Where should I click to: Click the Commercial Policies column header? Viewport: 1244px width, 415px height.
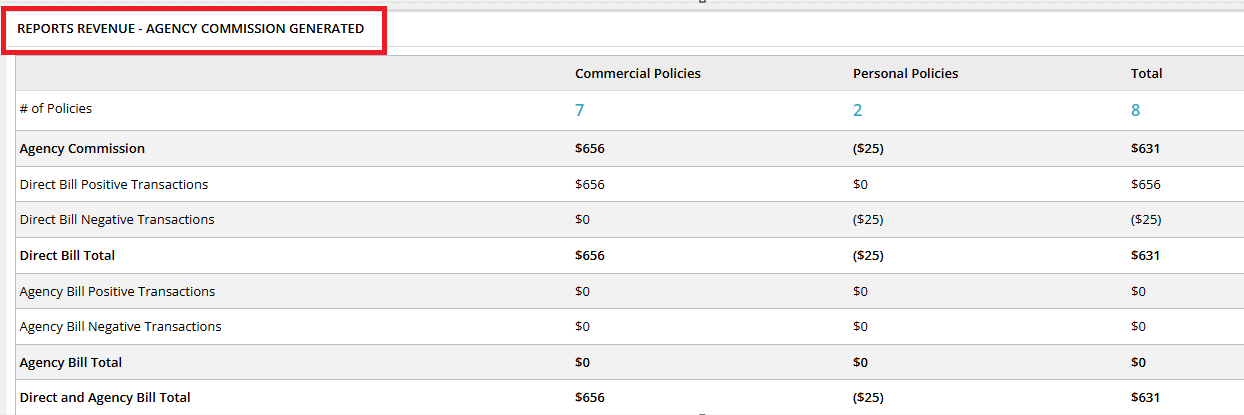[638, 74]
